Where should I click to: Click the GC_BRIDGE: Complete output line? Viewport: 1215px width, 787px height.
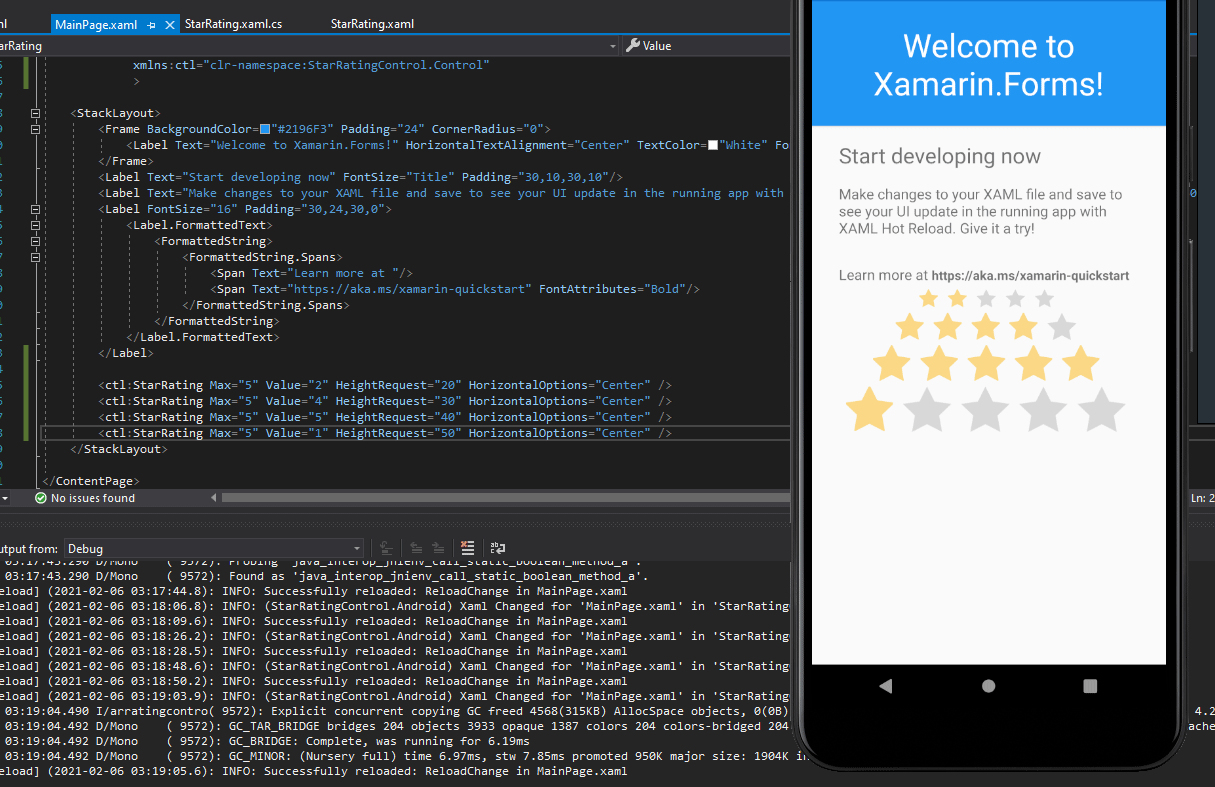click(267, 741)
